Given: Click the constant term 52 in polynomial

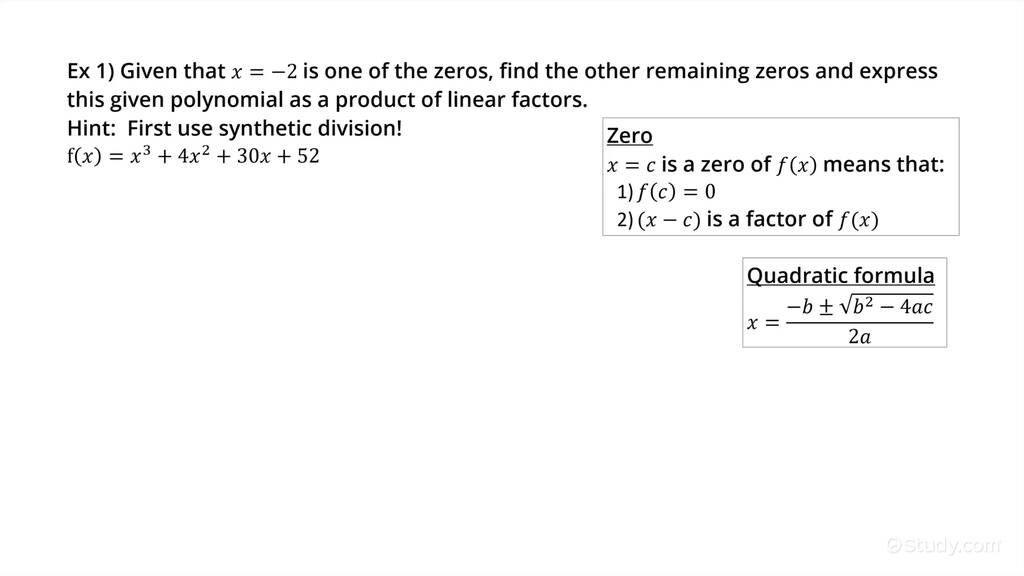Looking at the screenshot, I should coord(308,156).
